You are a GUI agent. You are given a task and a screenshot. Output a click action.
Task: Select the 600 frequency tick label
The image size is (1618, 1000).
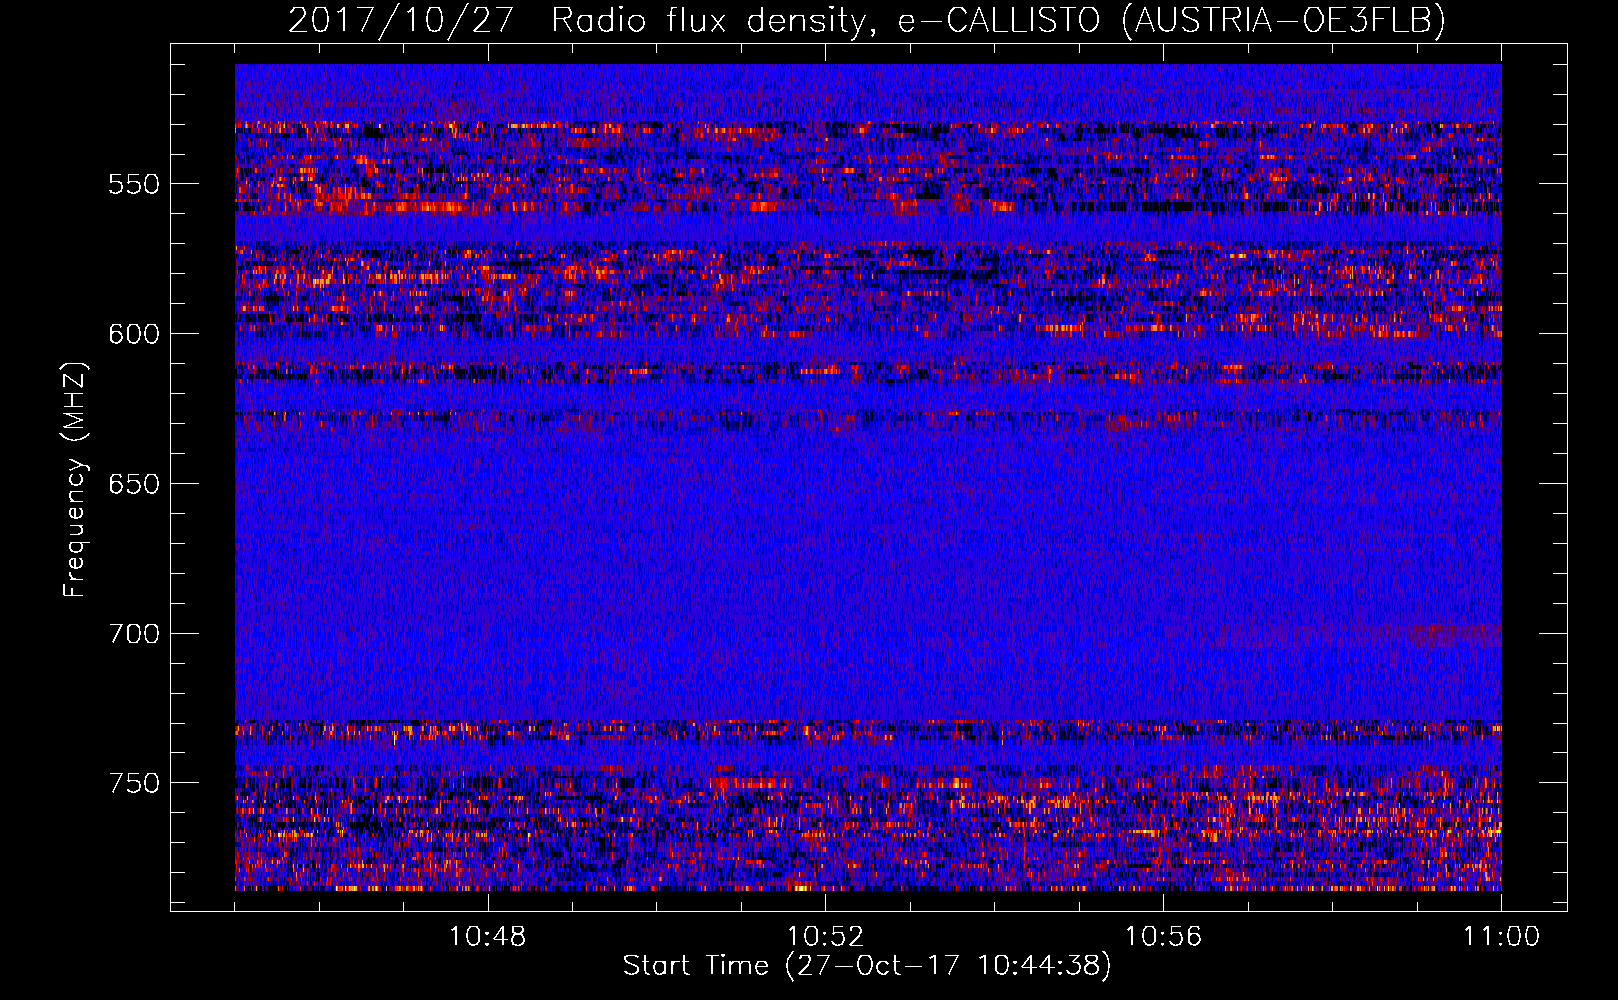(134, 334)
